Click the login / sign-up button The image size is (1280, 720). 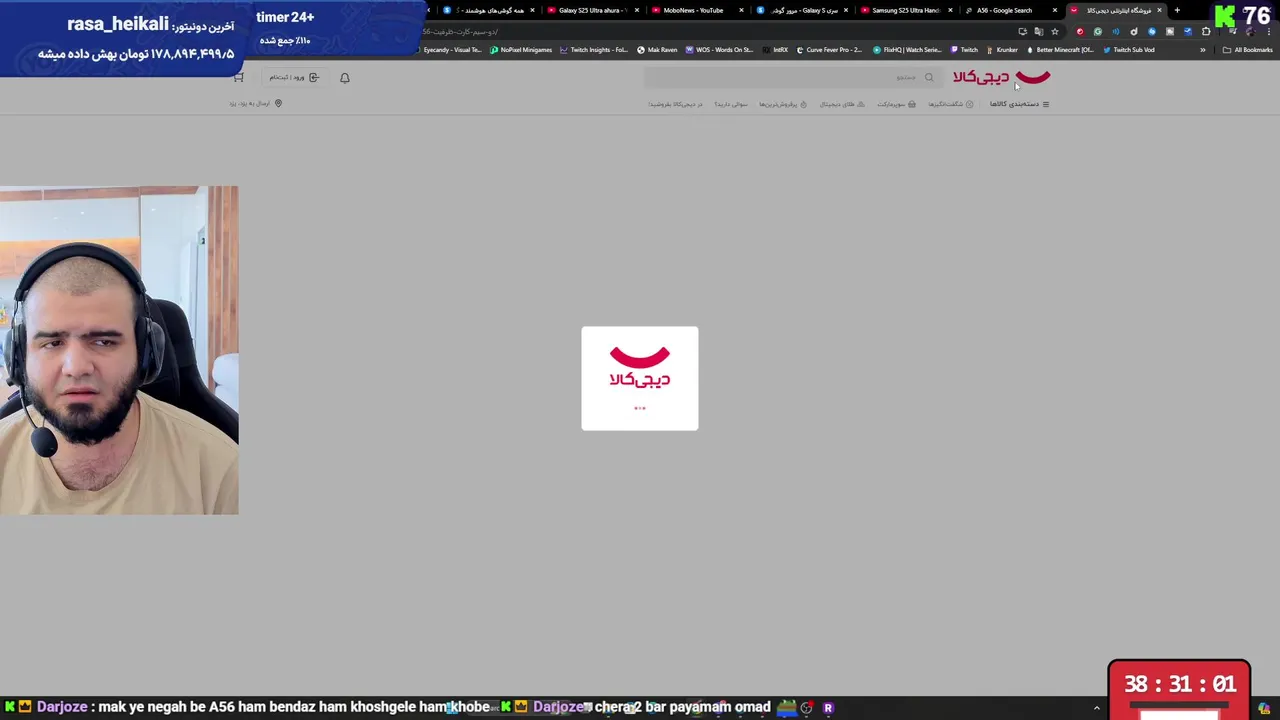point(294,77)
